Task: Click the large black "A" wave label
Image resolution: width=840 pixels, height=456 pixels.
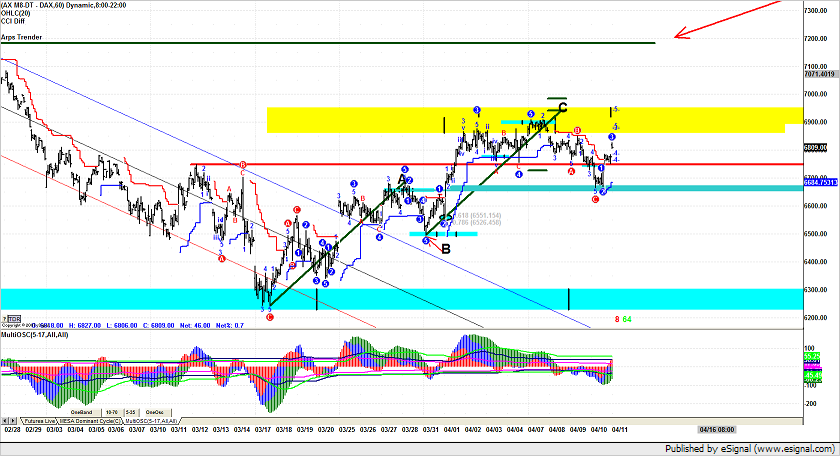Action: point(402,180)
